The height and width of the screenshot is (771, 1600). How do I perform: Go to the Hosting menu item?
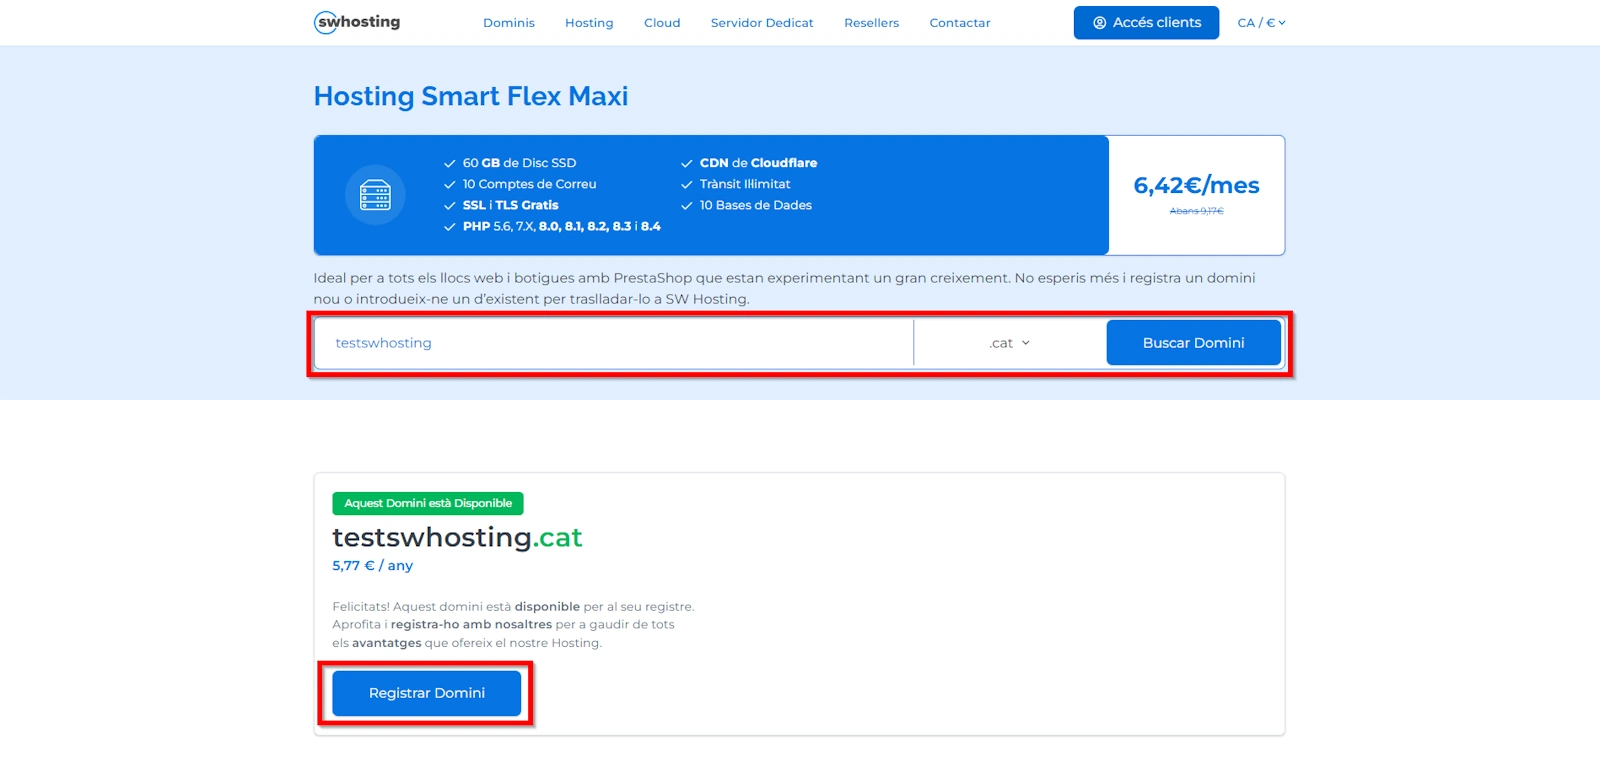click(x=589, y=23)
